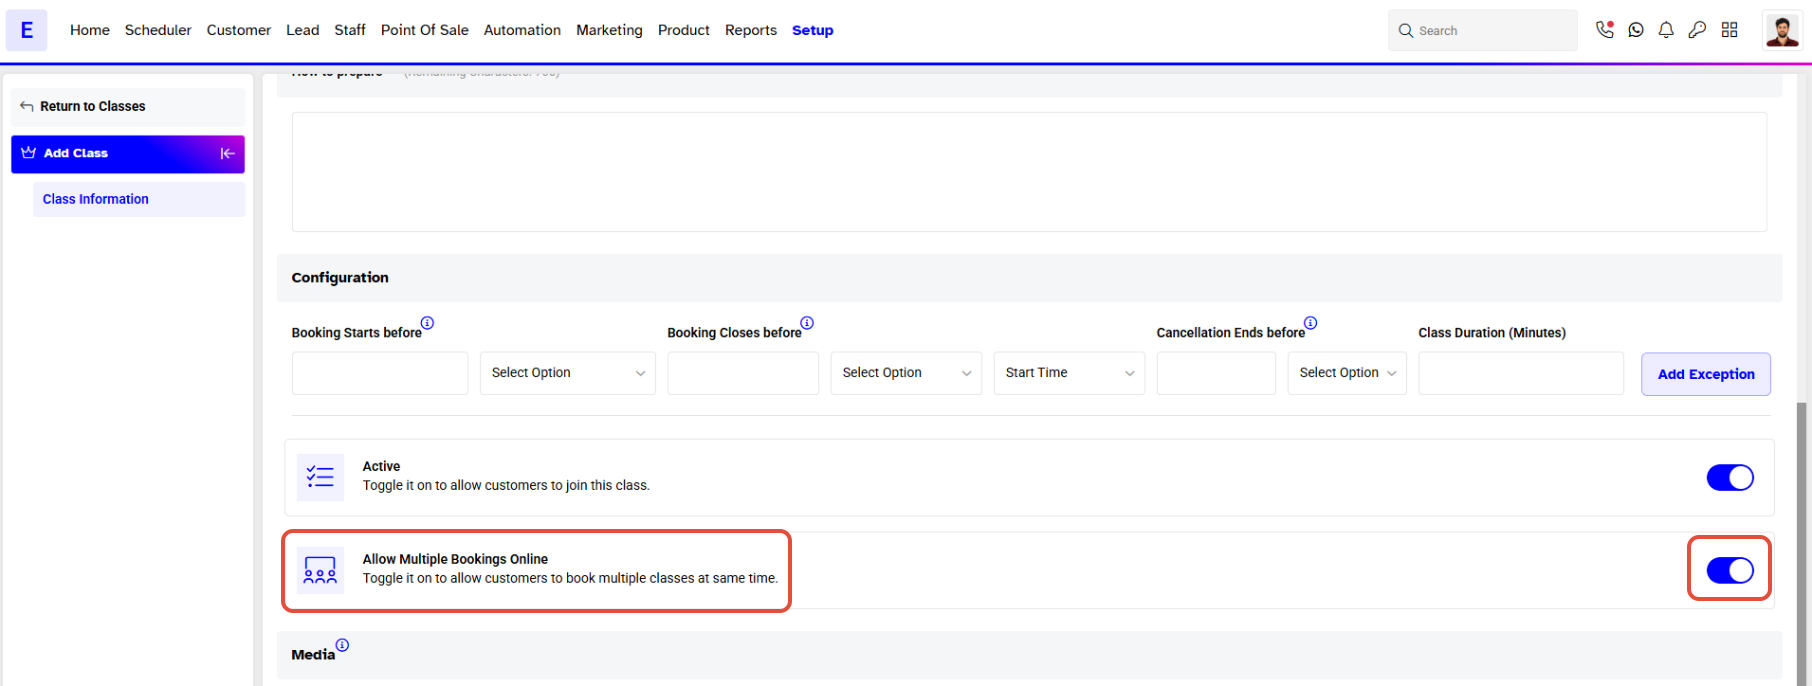Click info icon beside Booking Starts before
This screenshot has width=1812, height=686.
click(427, 323)
